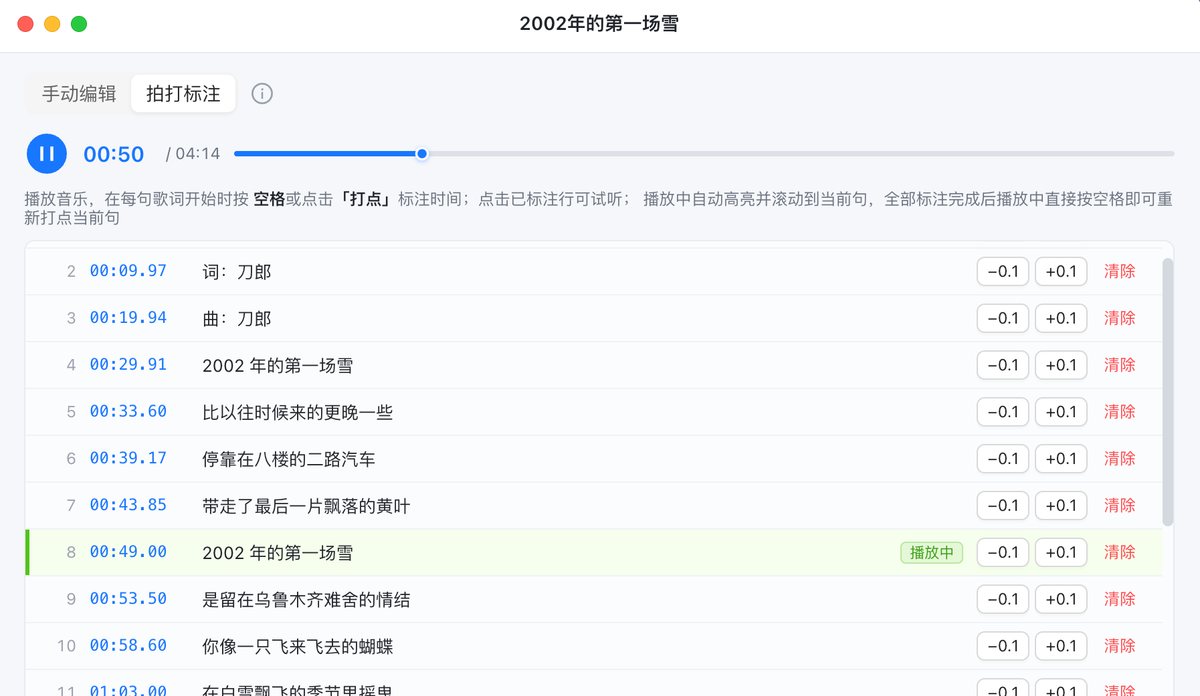Image resolution: width=1200 pixels, height=696 pixels.
Task: Clear timestamp for 你像一只飞来飞去的蝴蝶
Action: (x=1120, y=646)
